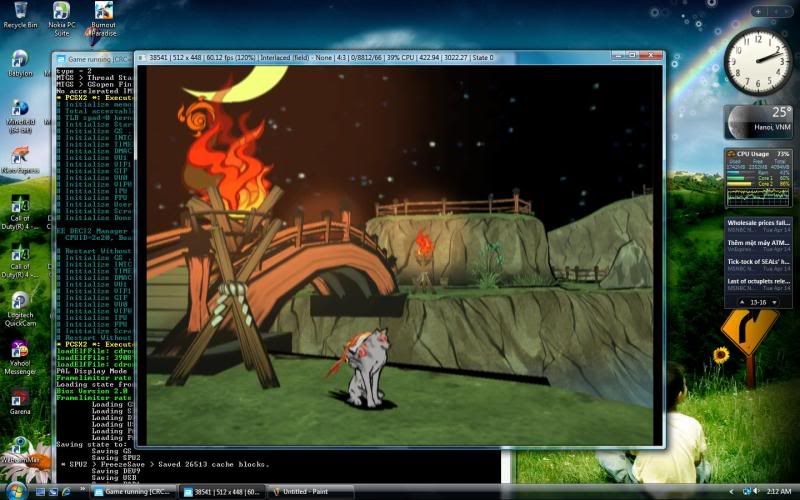Show previous feed headlines with up arrow
Screen dimensions: 800x500
742,302
